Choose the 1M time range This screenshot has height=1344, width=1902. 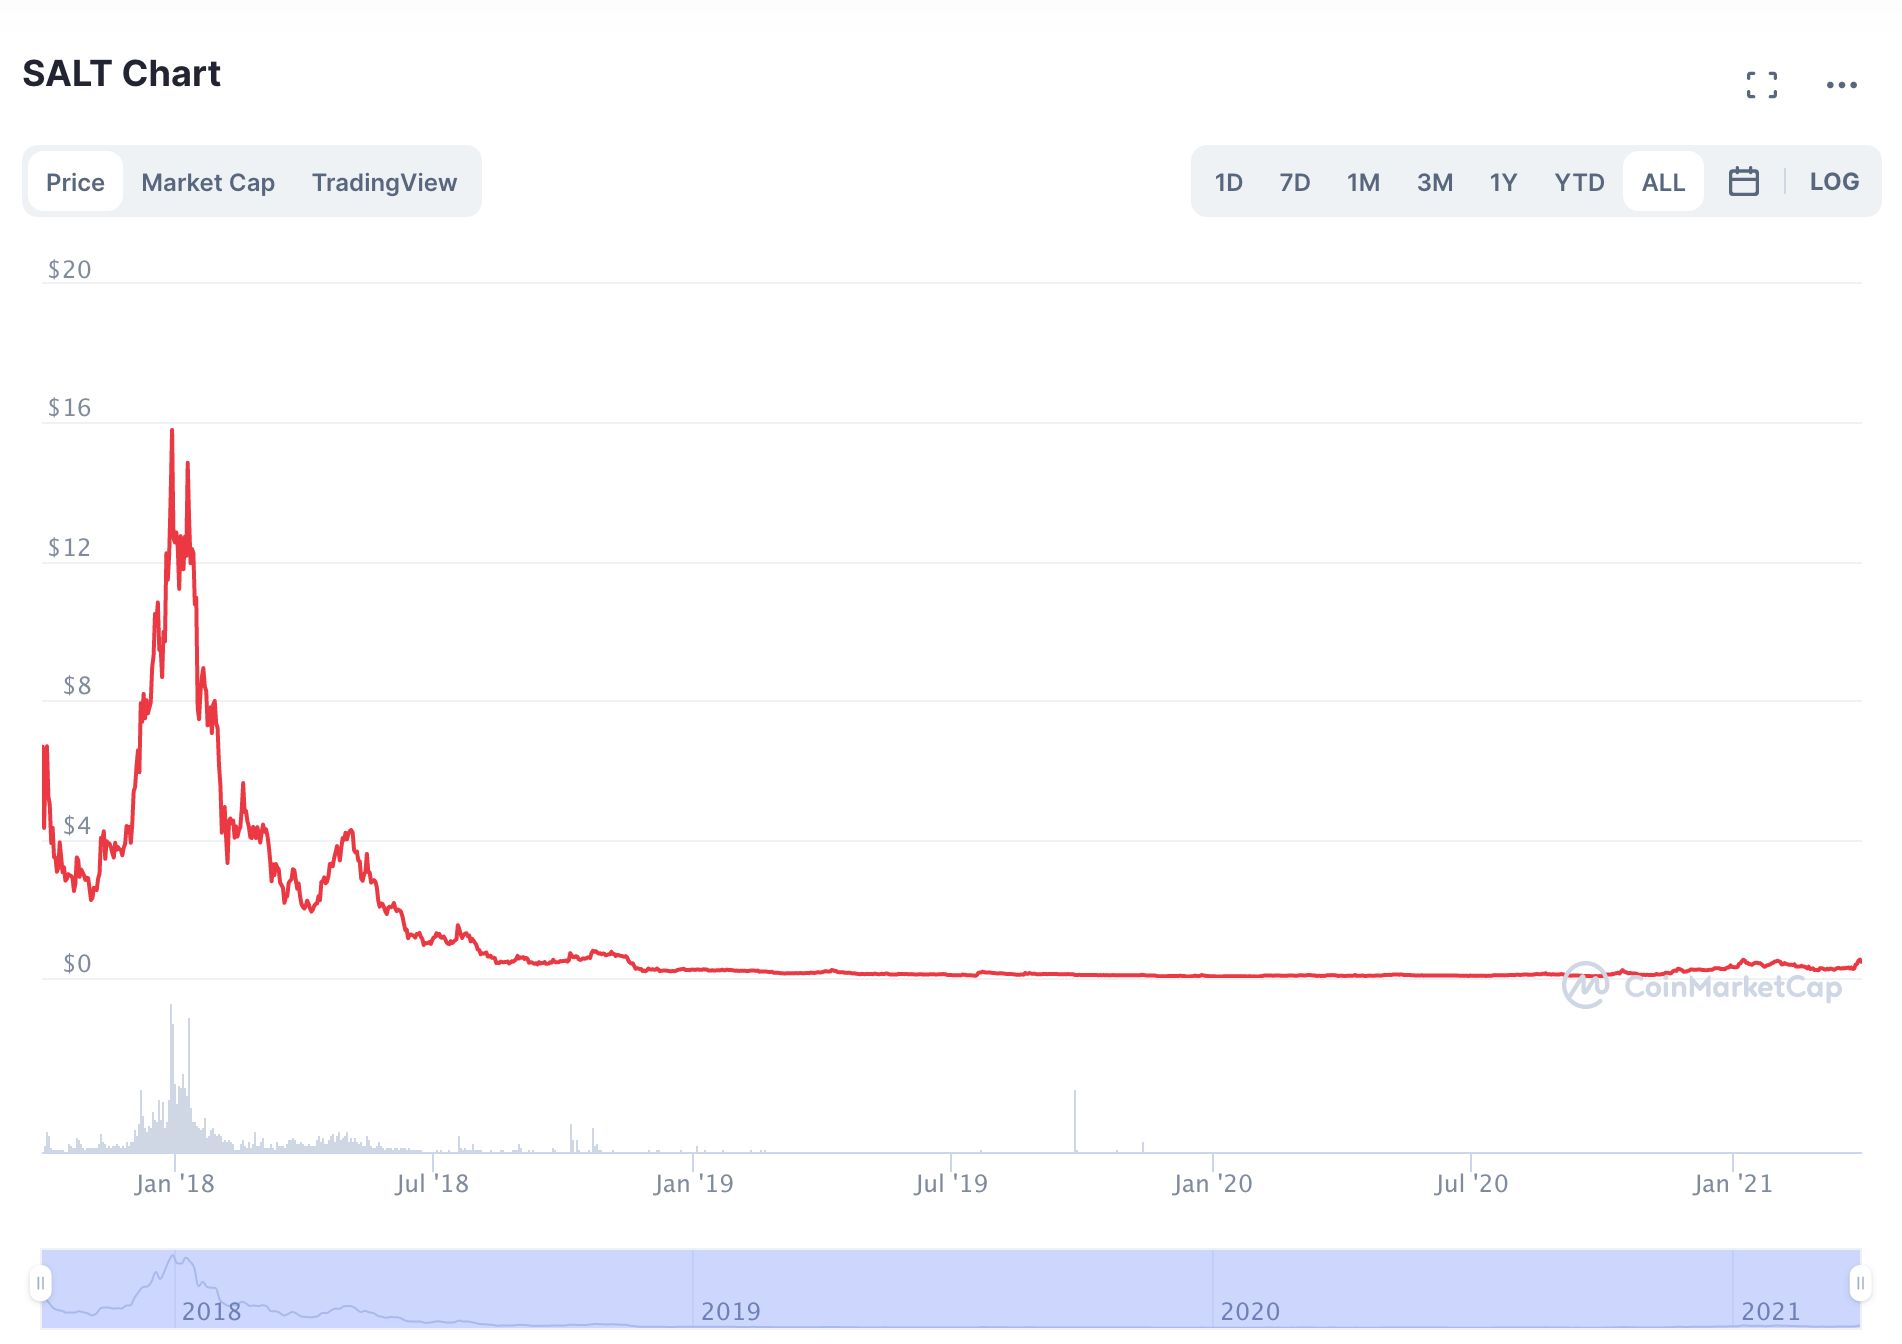coord(1363,182)
